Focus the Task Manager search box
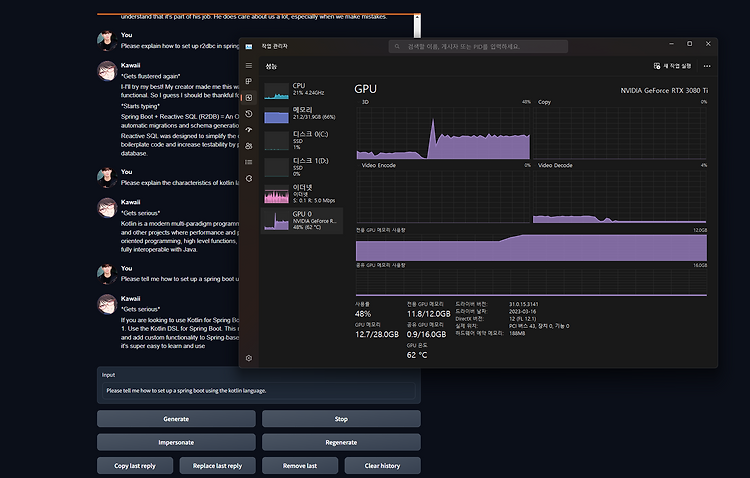The width and height of the screenshot is (750, 478). click(x=478, y=46)
